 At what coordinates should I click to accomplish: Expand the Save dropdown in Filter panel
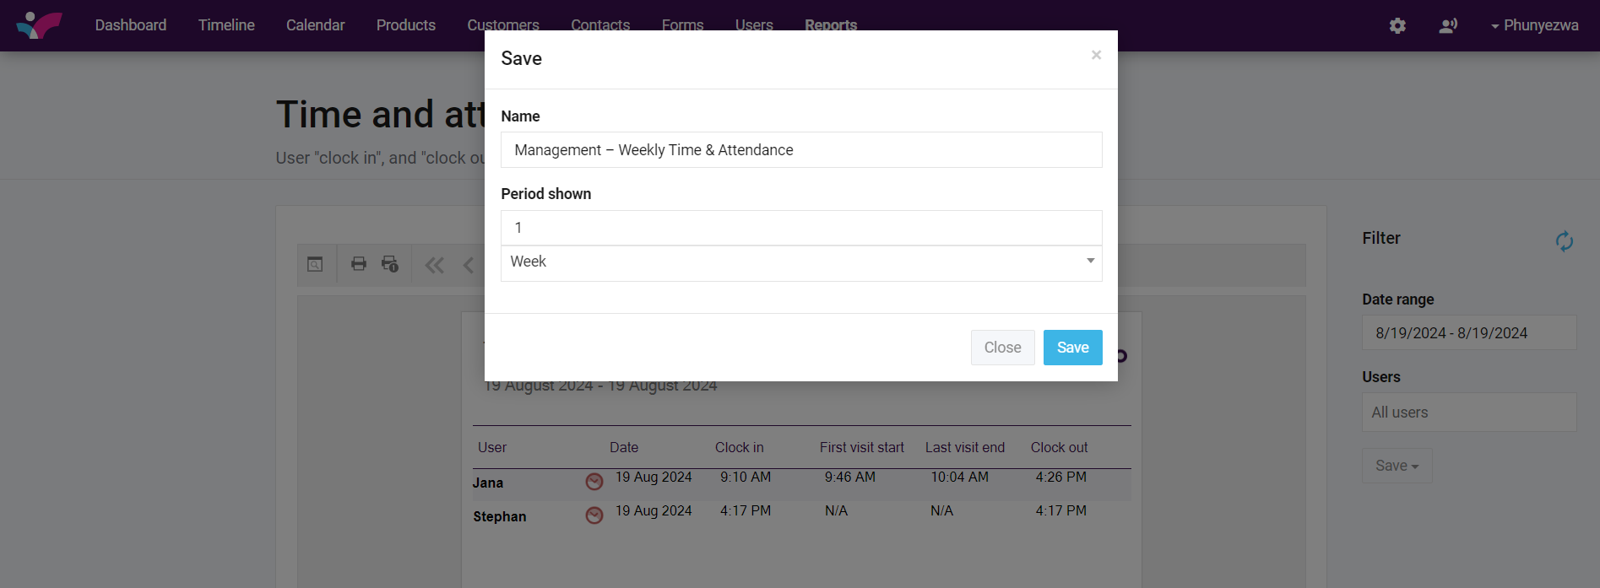point(1396,466)
